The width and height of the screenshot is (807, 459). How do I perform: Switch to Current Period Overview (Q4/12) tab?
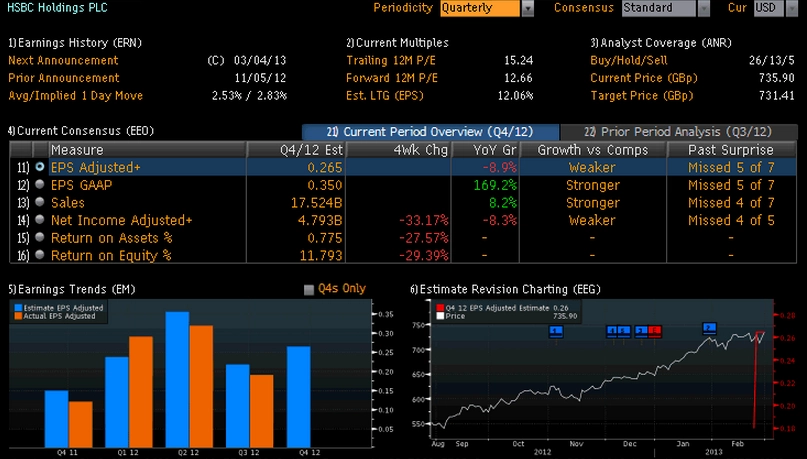coord(430,132)
